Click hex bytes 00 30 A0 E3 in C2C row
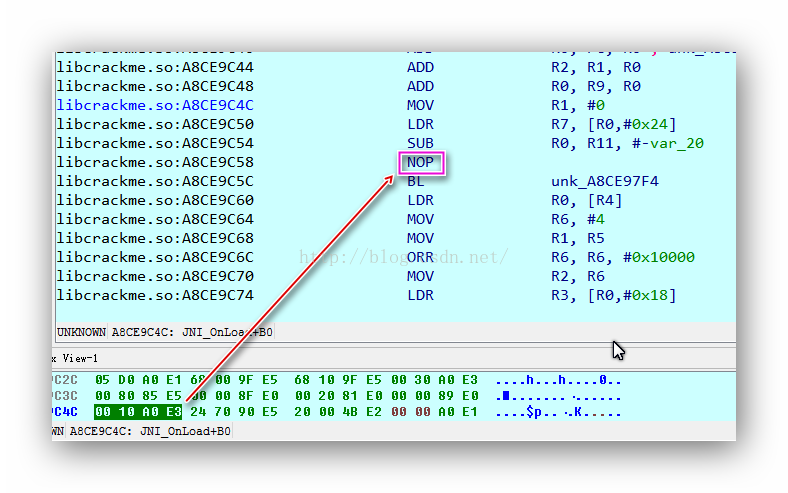This screenshot has height=493, width=788. coord(434,380)
